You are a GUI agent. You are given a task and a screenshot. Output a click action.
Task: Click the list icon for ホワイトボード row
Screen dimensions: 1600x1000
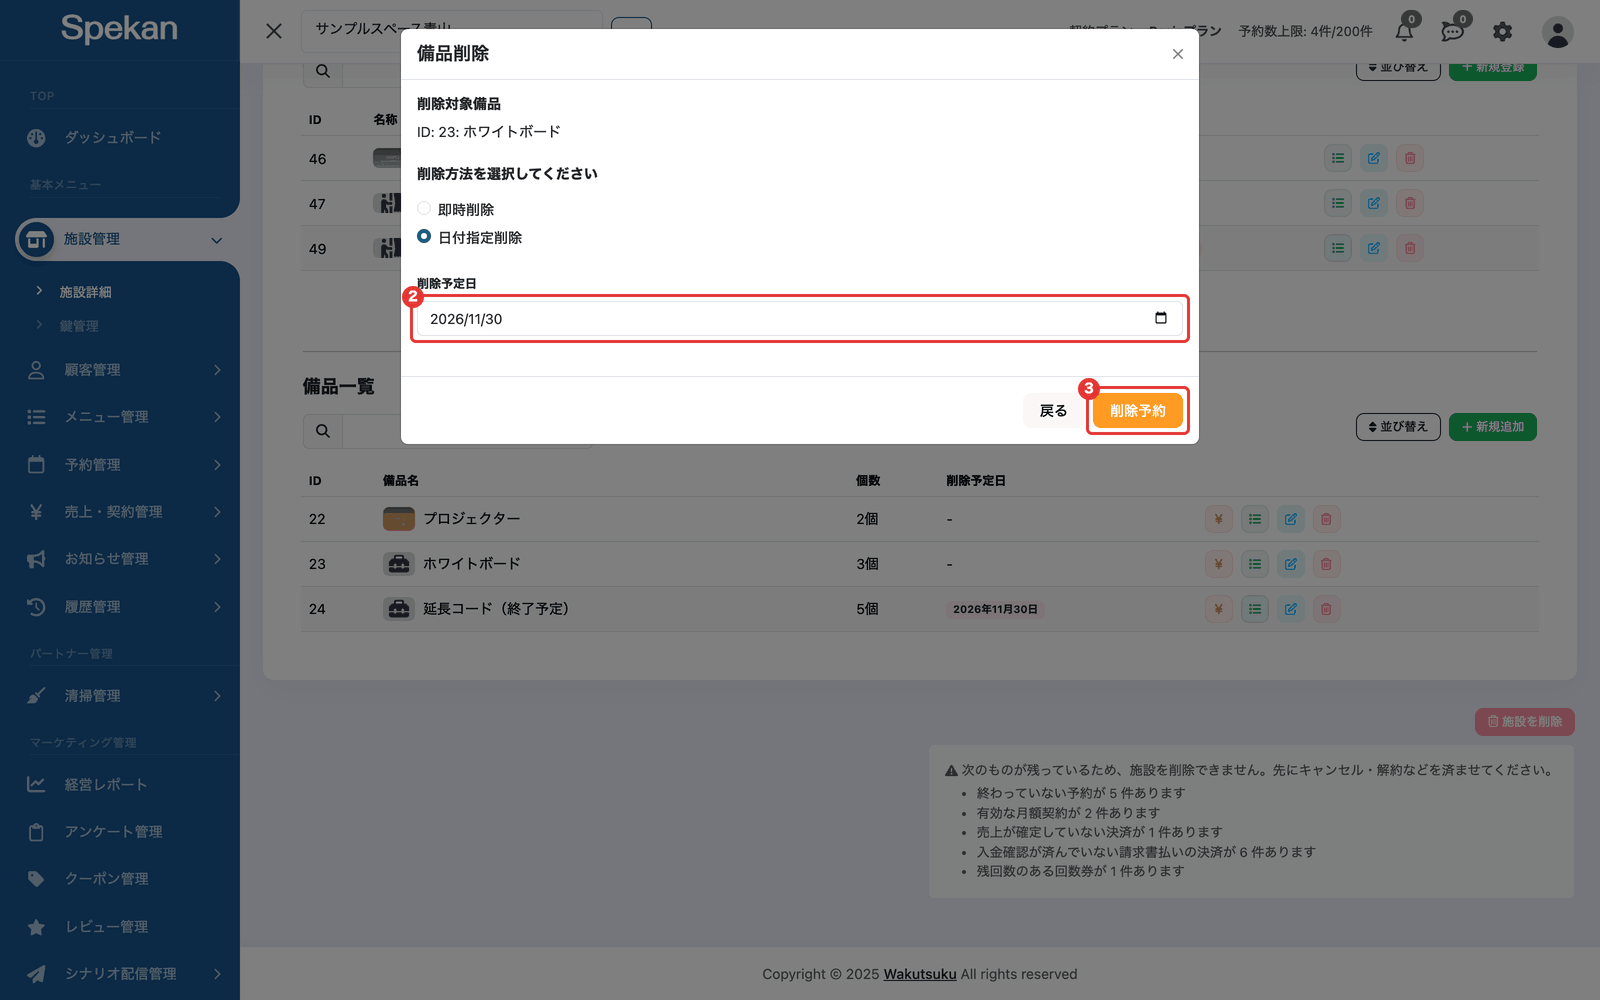[1255, 564]
